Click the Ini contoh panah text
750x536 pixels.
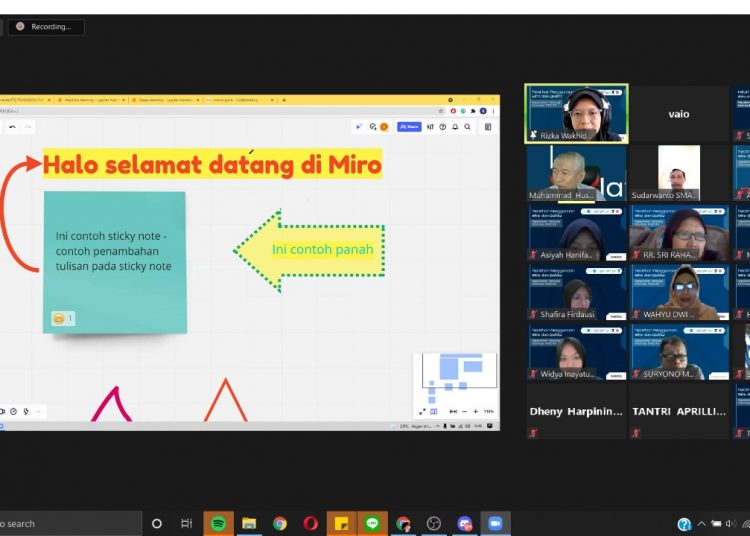coord(322,250)
